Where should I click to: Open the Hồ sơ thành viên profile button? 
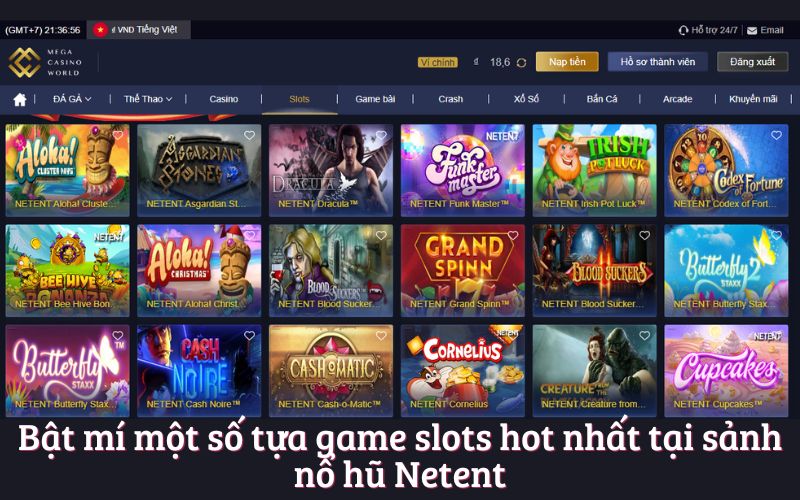point(658,62)
